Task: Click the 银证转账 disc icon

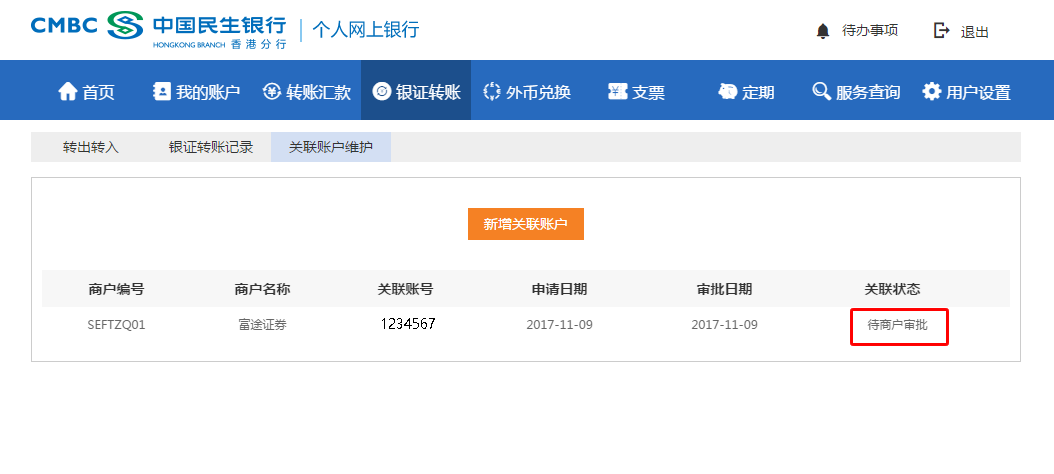Action: pos(381,91)
